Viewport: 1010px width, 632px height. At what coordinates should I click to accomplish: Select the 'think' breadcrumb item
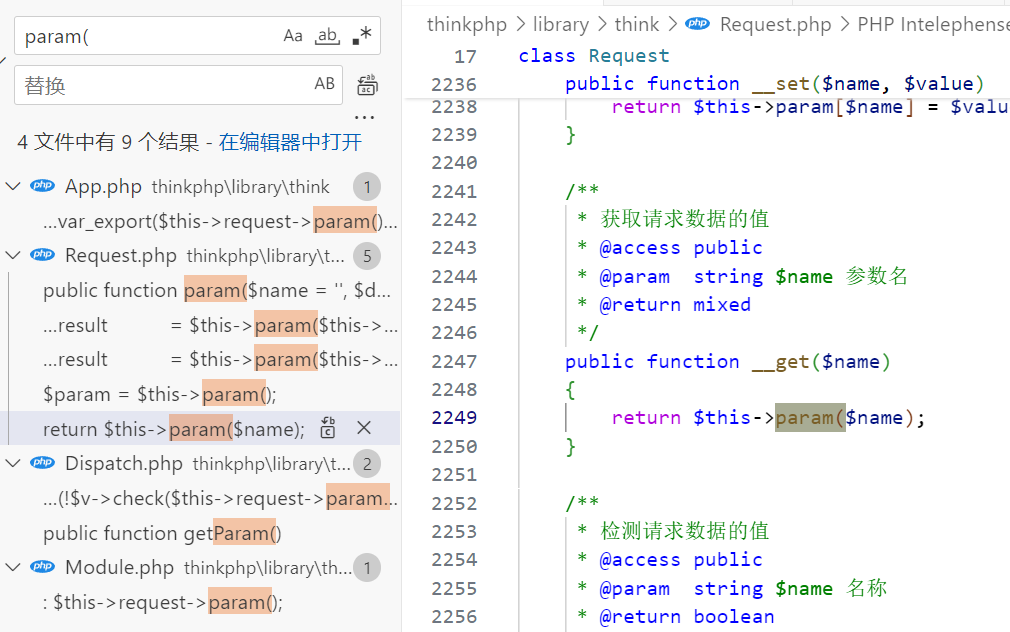(x=637, y=24)
